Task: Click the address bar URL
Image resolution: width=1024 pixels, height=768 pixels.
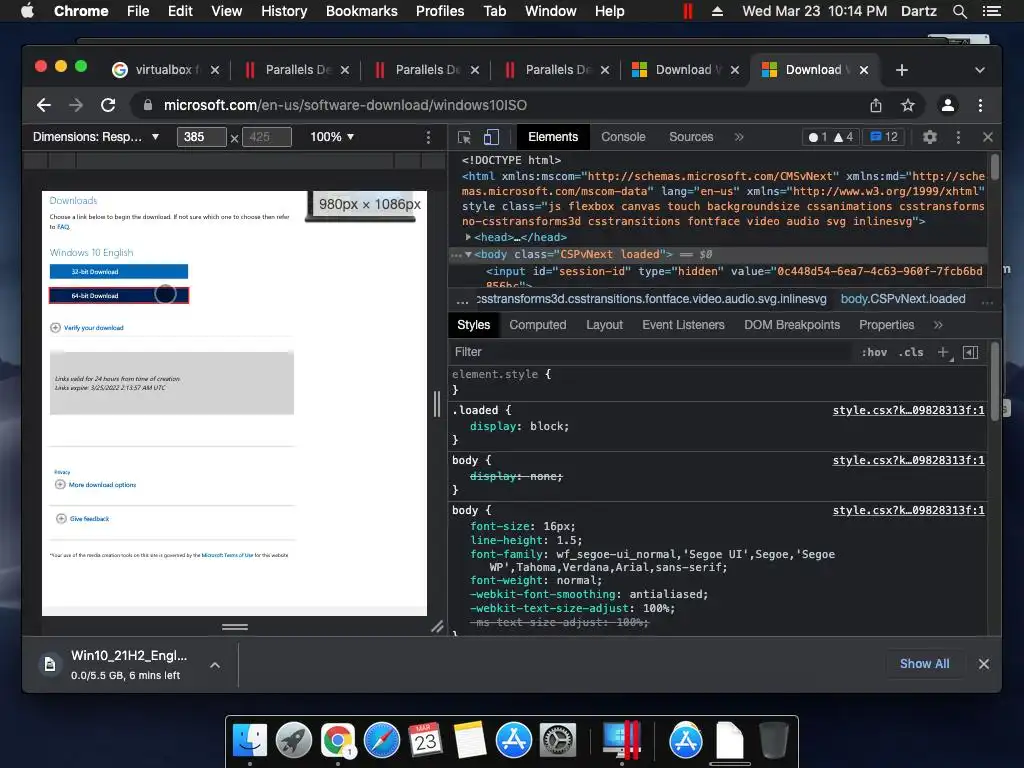Action: click(x=345, y=105)
